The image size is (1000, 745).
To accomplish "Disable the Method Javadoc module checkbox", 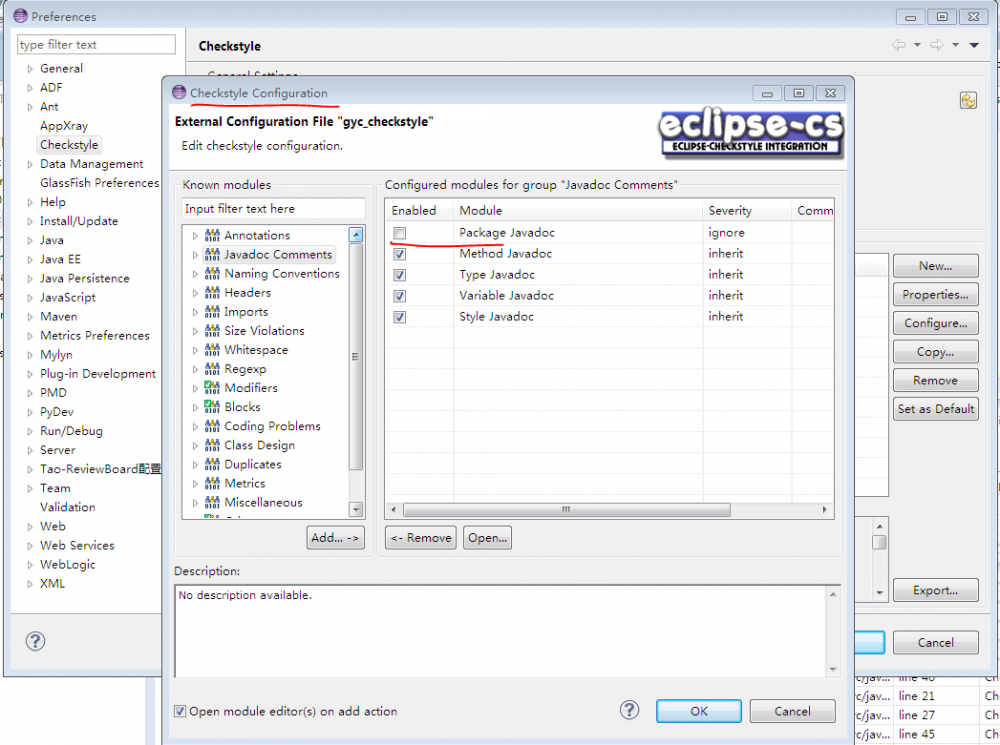I will click(x=399, y=254).
